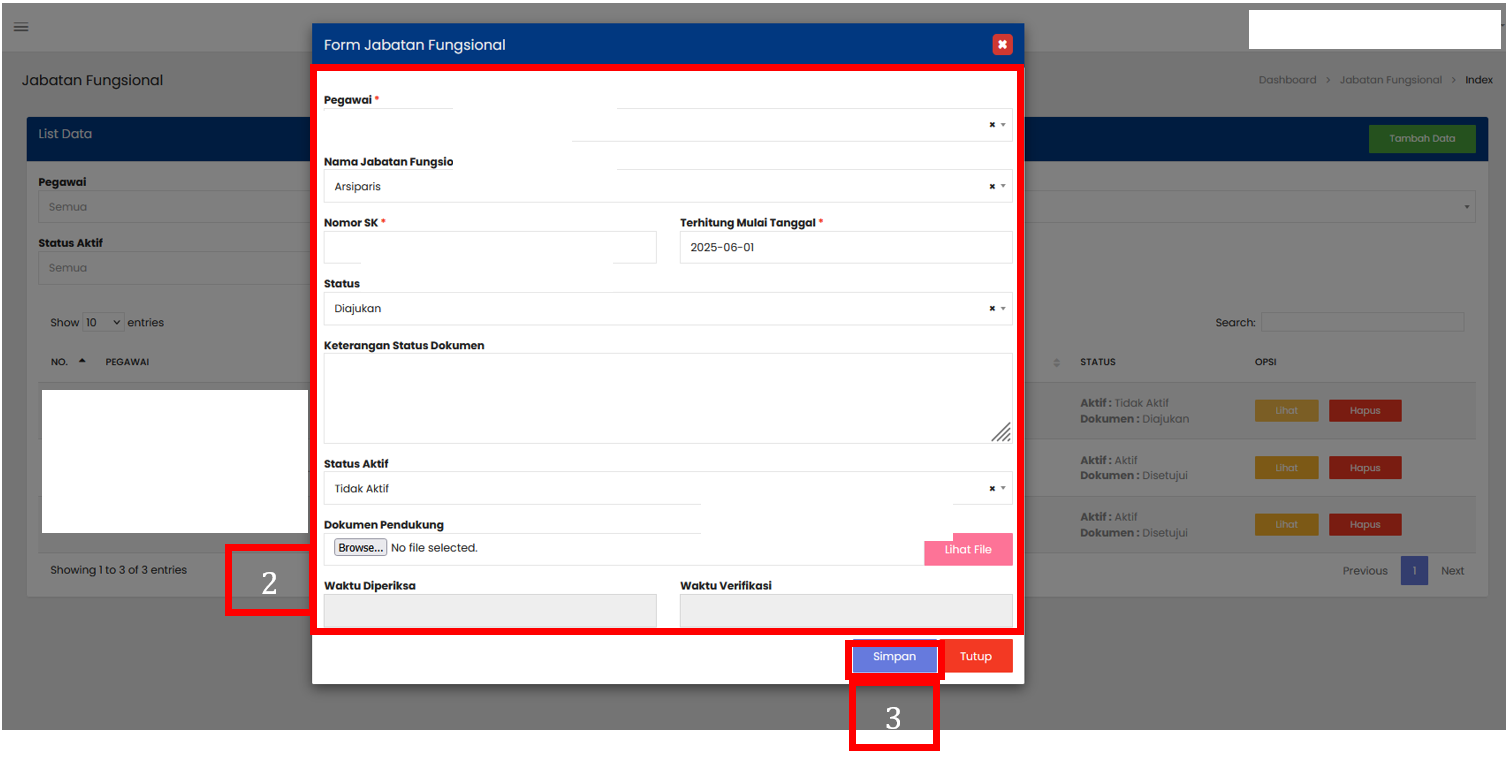Screen dimensions: 1511x757
Task: Change the show entries count selector
Action: 103,322
